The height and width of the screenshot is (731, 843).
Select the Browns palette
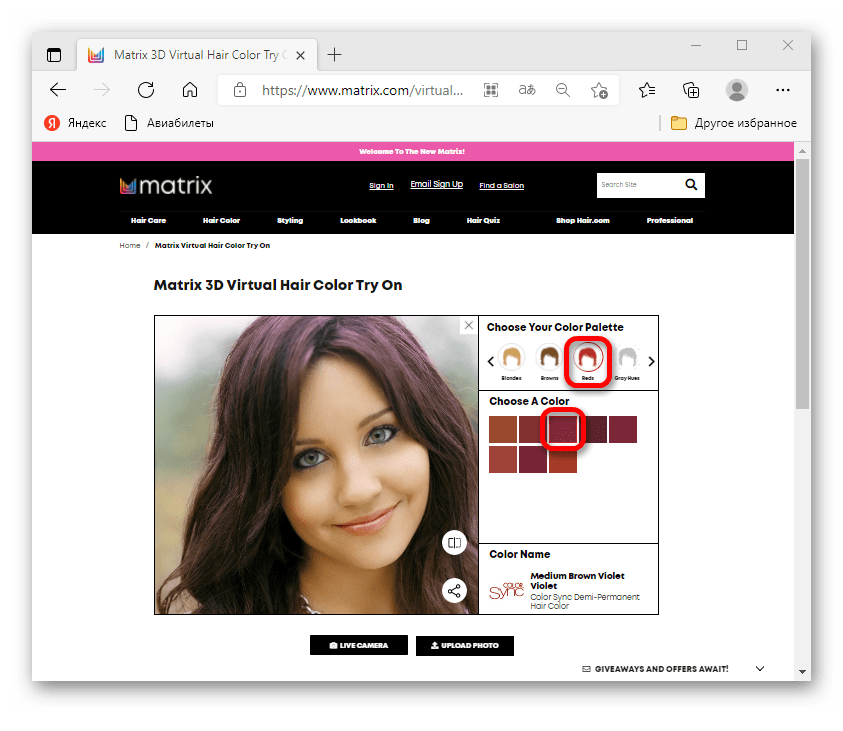(x=549, y=361)
